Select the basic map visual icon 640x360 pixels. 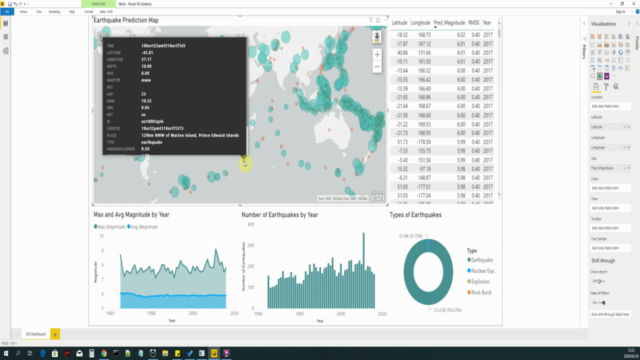pos(593,60)
